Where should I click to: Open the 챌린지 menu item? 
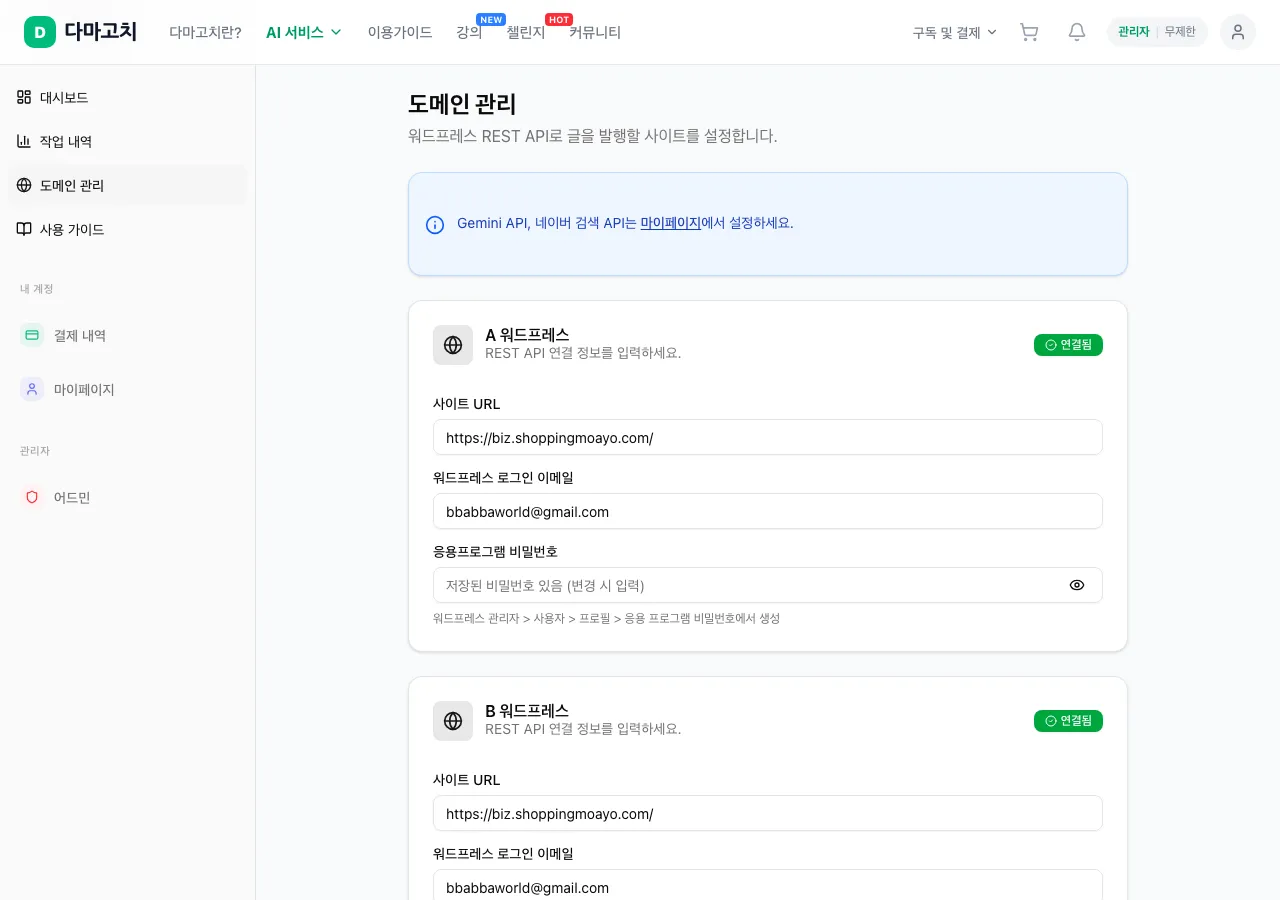526,32
